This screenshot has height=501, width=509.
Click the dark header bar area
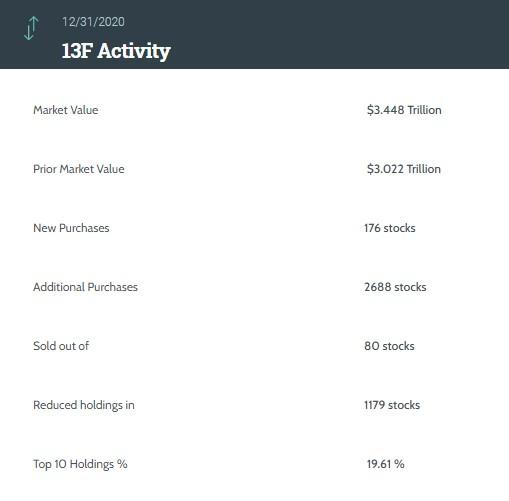pos(254,34)
